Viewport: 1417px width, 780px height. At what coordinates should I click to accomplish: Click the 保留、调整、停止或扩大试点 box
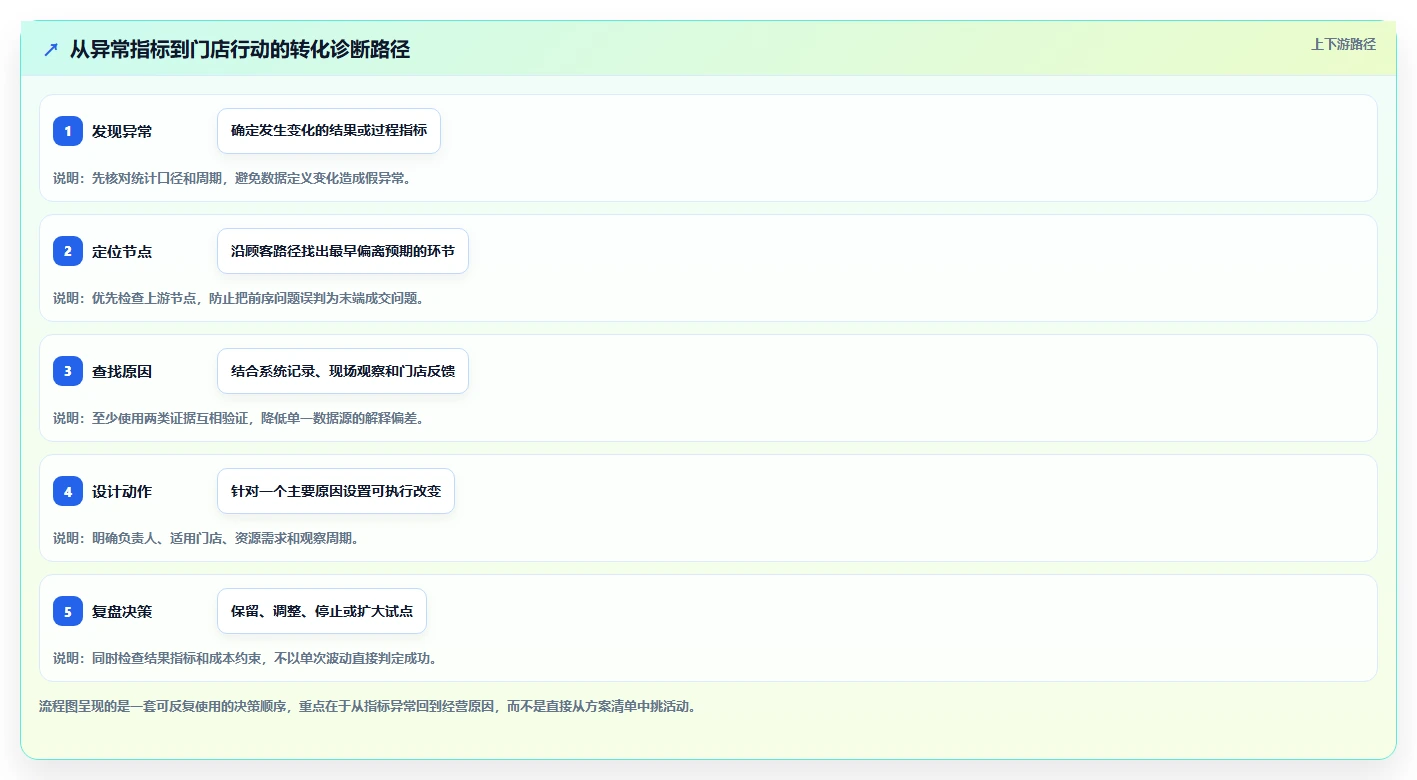click(322, 611)
